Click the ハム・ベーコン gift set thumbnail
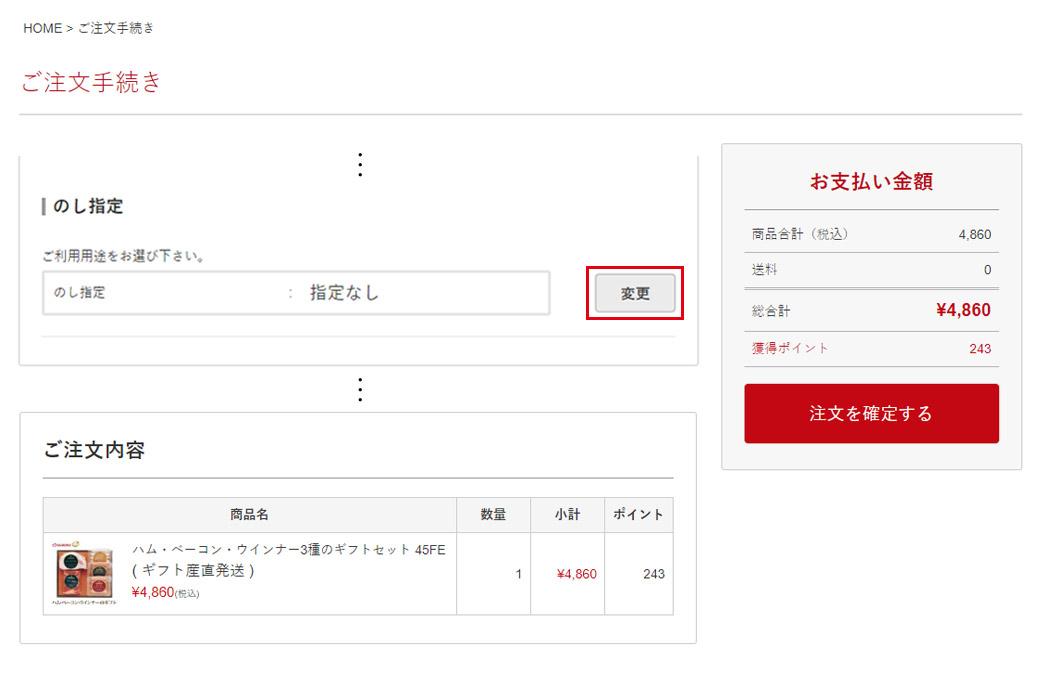The width and height of the screenshot is (1059, 680). (x=86, y=570)
